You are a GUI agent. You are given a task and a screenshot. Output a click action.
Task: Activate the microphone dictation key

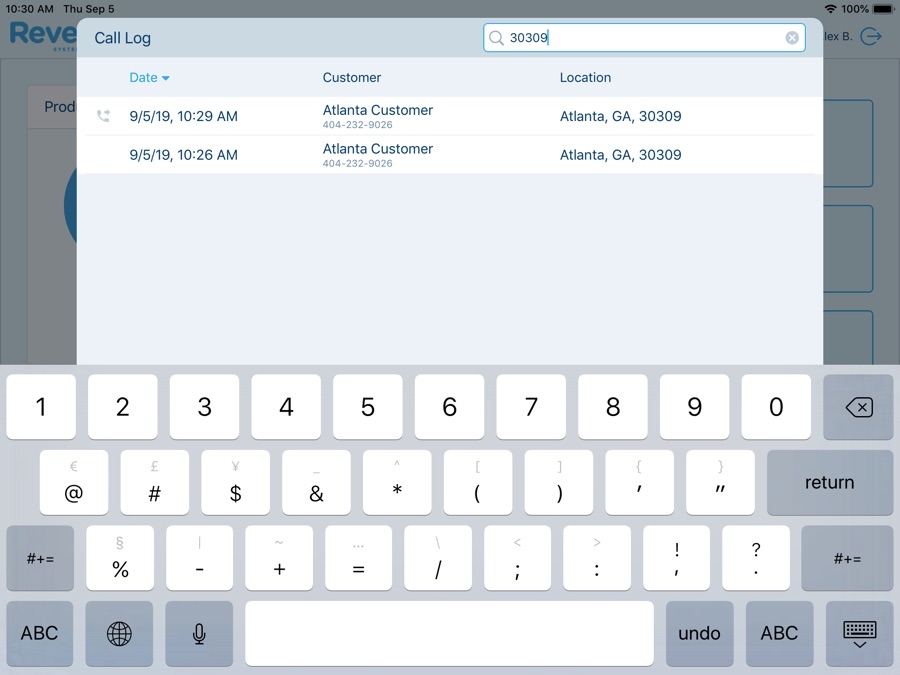[x=199, y=633]
